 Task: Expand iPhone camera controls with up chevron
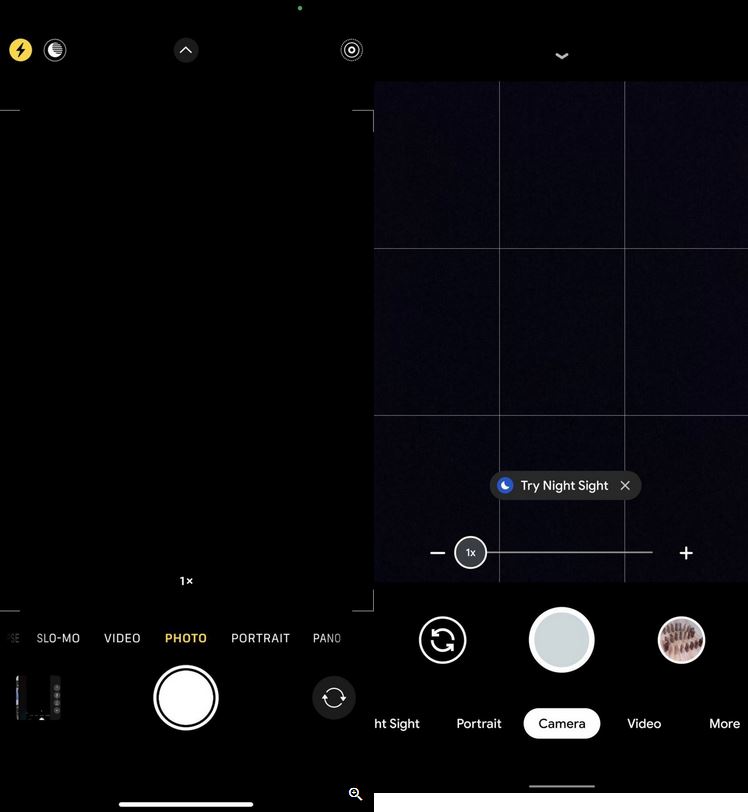click(186, 50)
